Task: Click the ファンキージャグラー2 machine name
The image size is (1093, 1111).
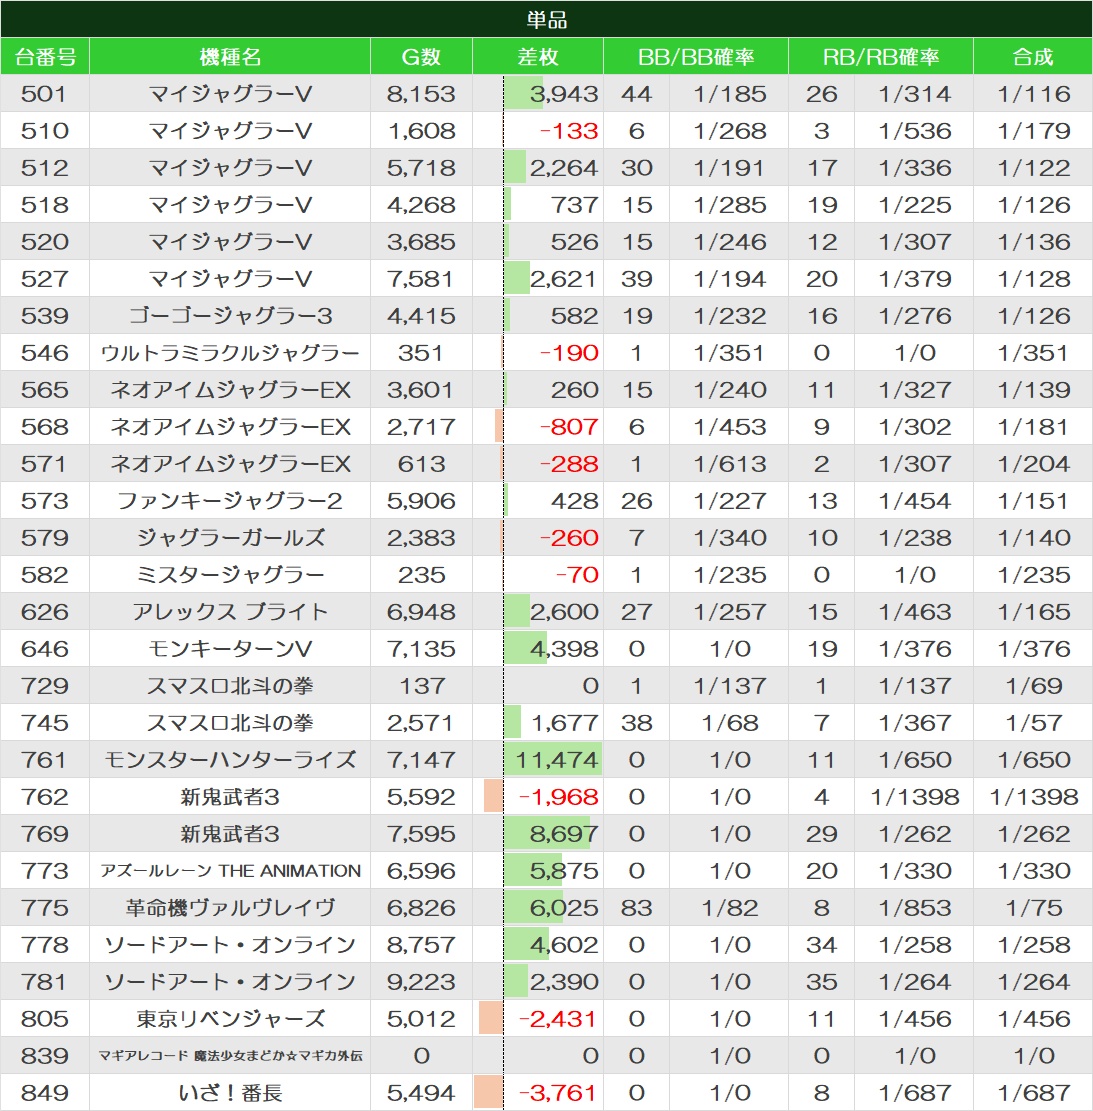Action: (230, 501)
